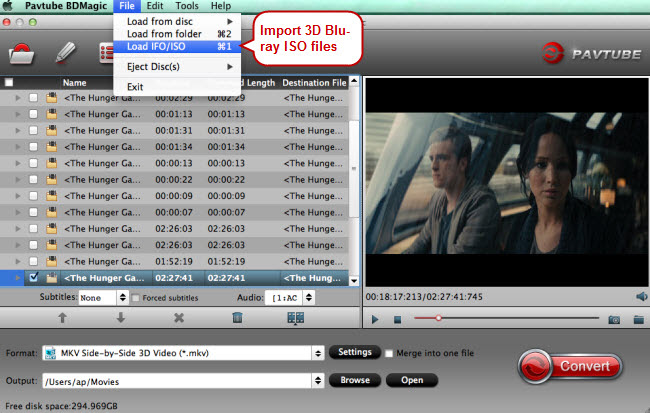Open Load from disc submenu
650x413 pixels.
point(177,21)
